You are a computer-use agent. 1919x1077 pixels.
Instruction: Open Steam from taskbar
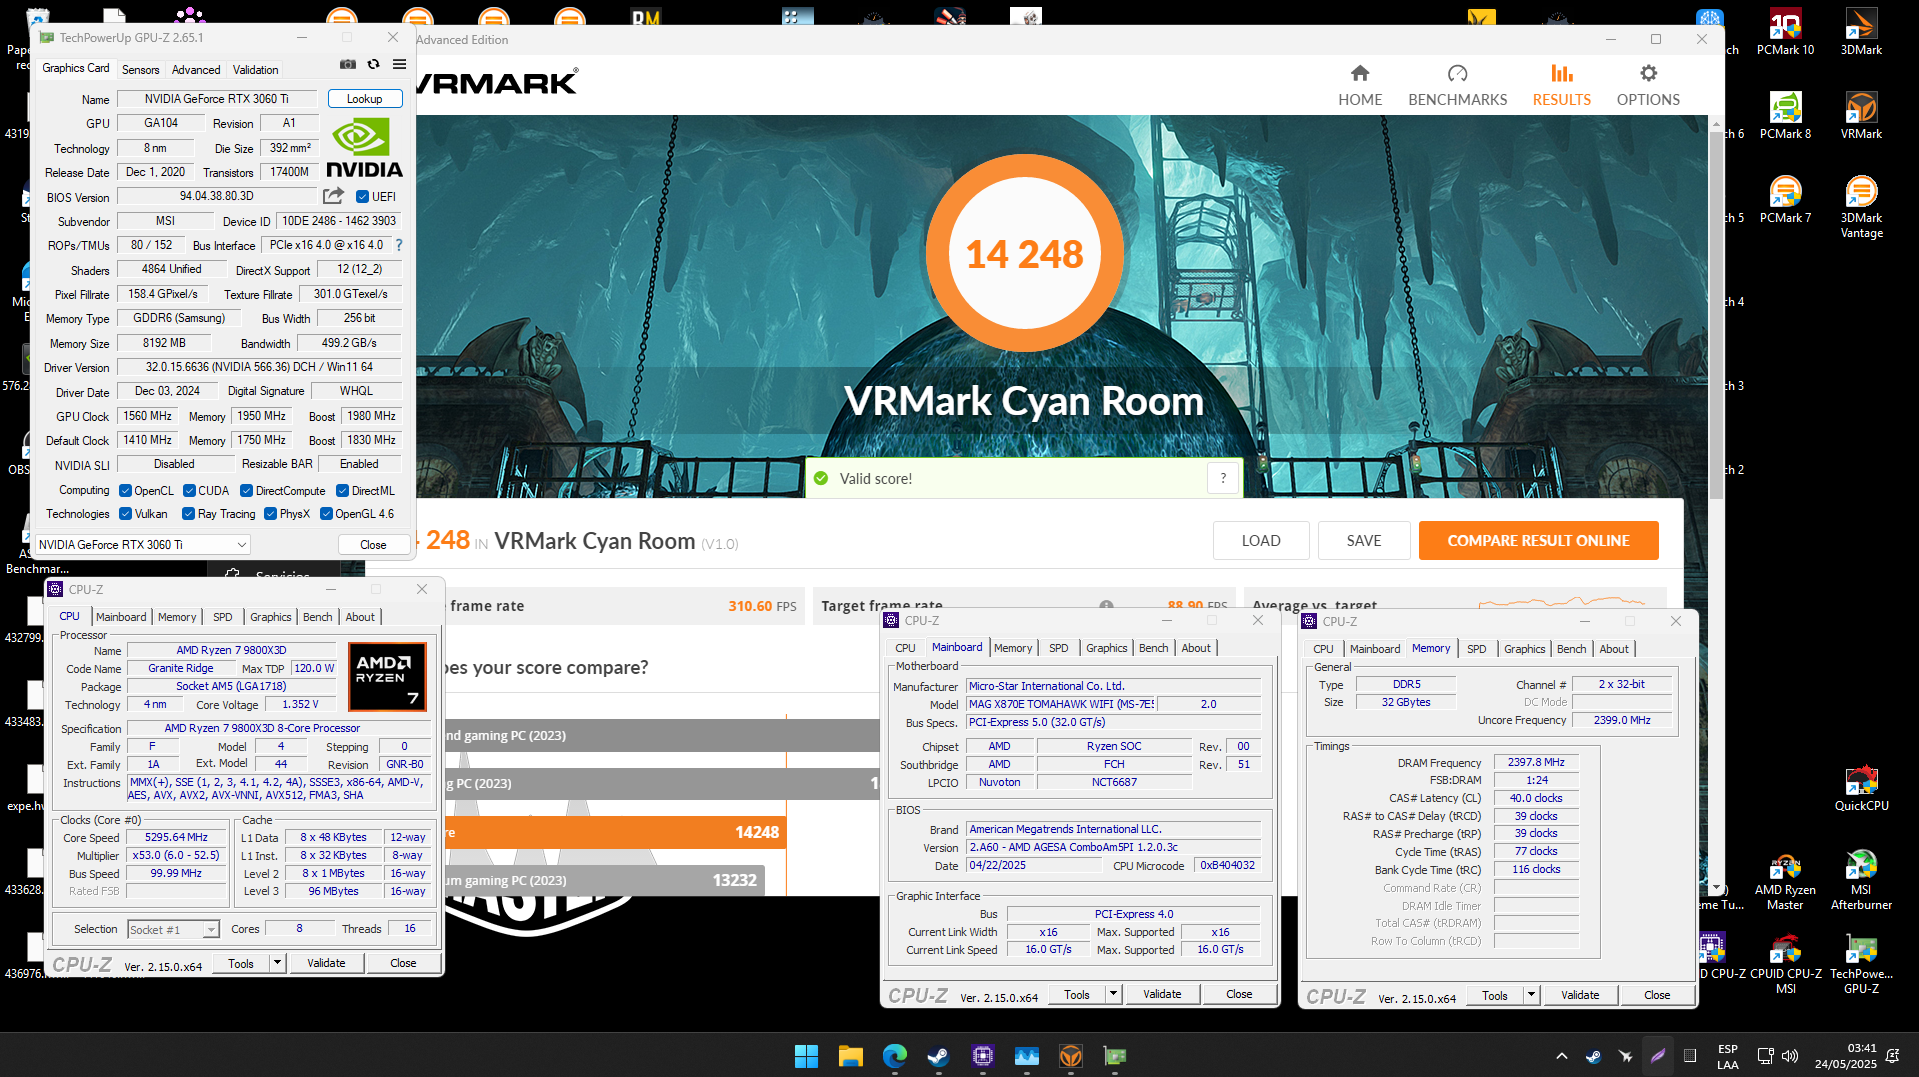pyautogui.click(x=938, y=1055)
